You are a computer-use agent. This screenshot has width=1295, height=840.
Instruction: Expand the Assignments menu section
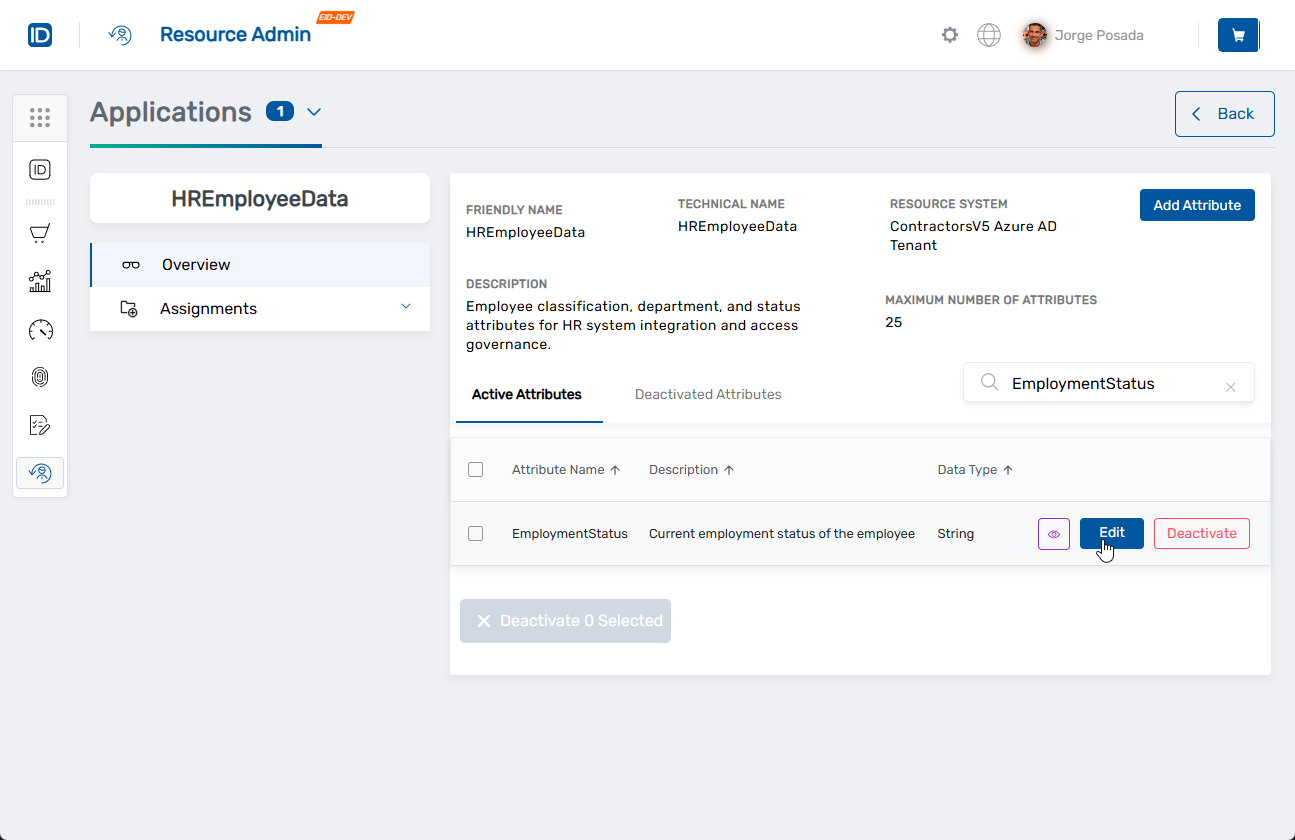click(x=405, y=307)
